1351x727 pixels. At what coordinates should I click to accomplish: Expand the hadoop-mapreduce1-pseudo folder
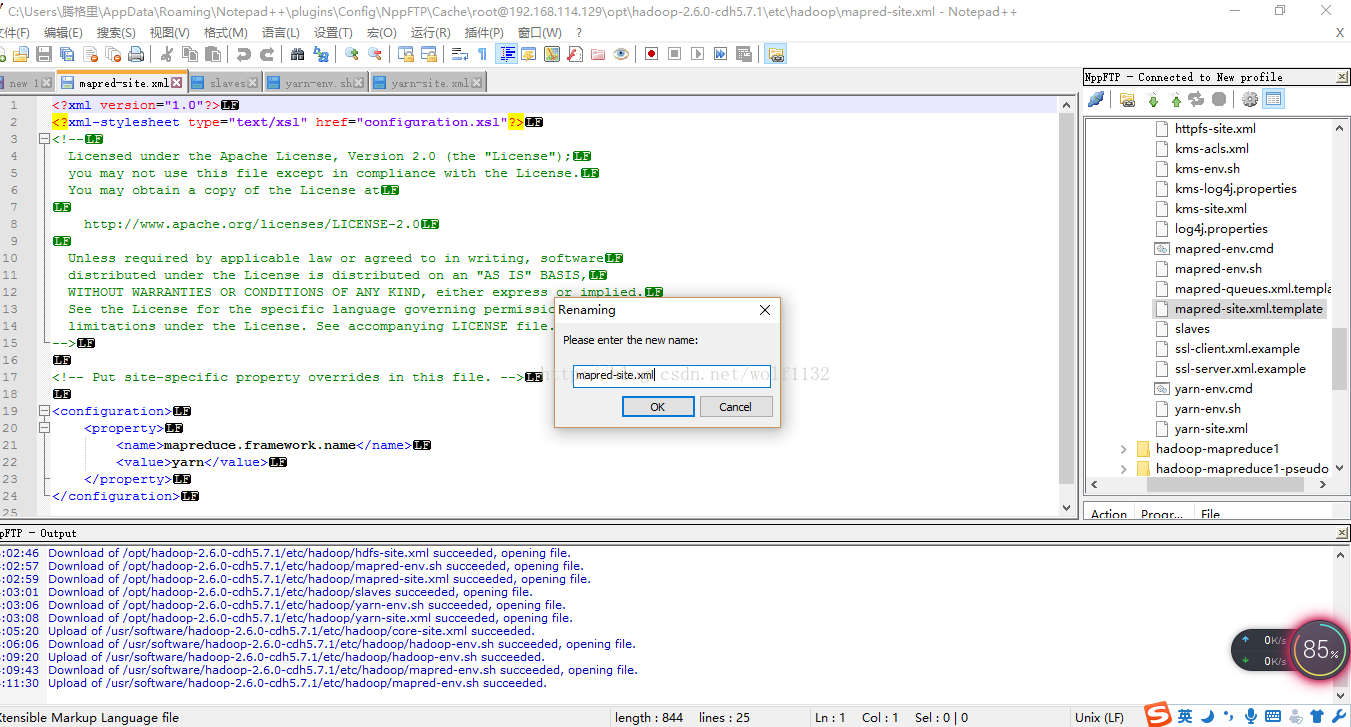coord(1124,469)
